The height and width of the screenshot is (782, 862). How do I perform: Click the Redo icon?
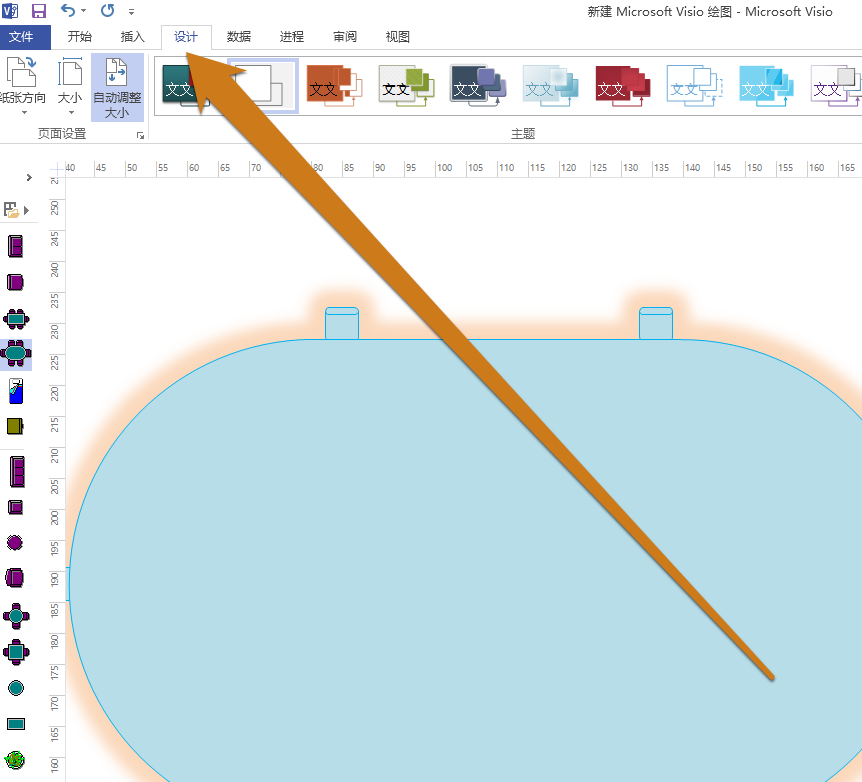pos(108,11)
